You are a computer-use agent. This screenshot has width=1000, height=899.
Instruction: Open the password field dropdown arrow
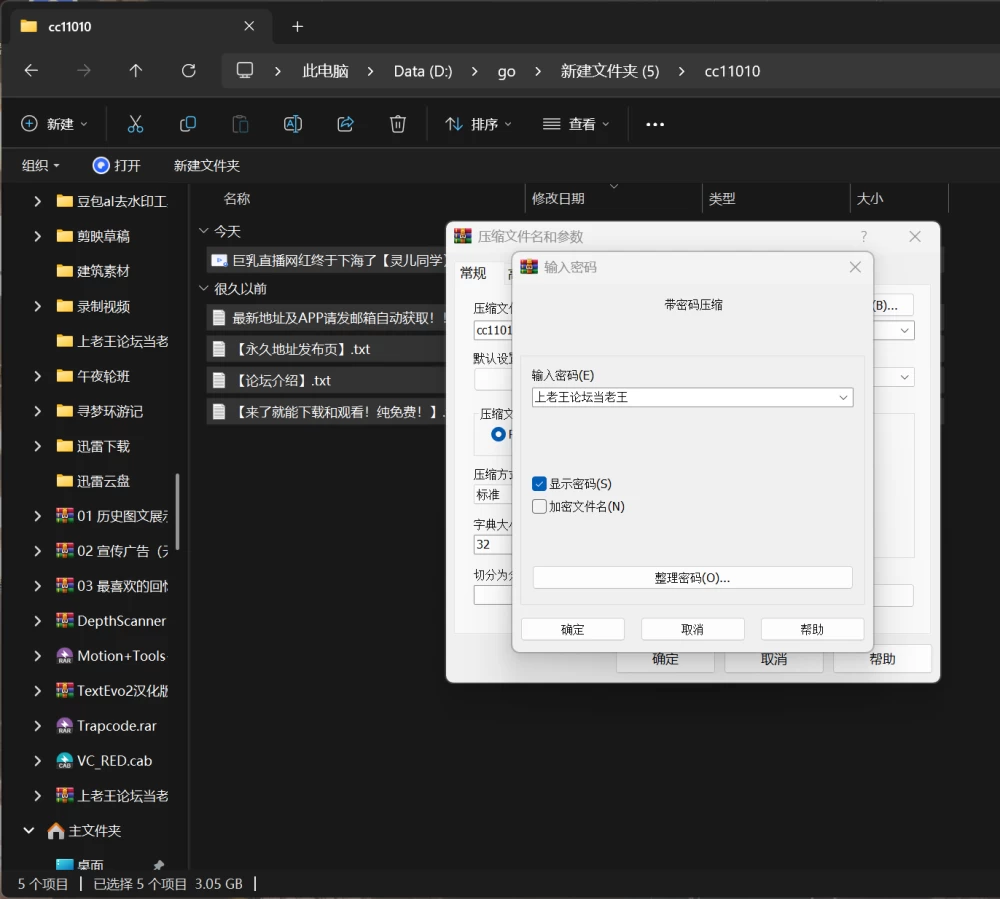point(843,397)
